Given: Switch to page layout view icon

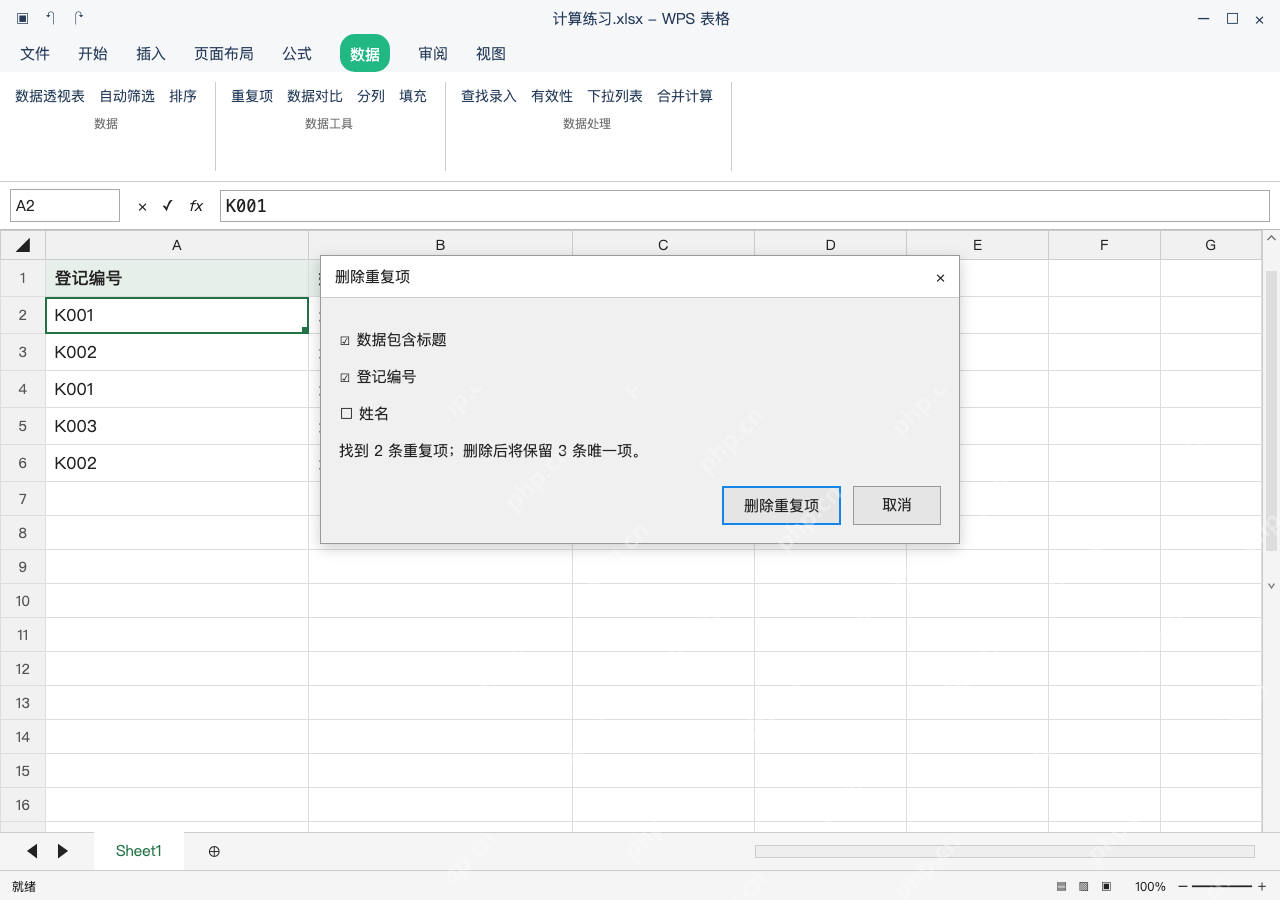Looking at the screenshot, I should 1084,887.
